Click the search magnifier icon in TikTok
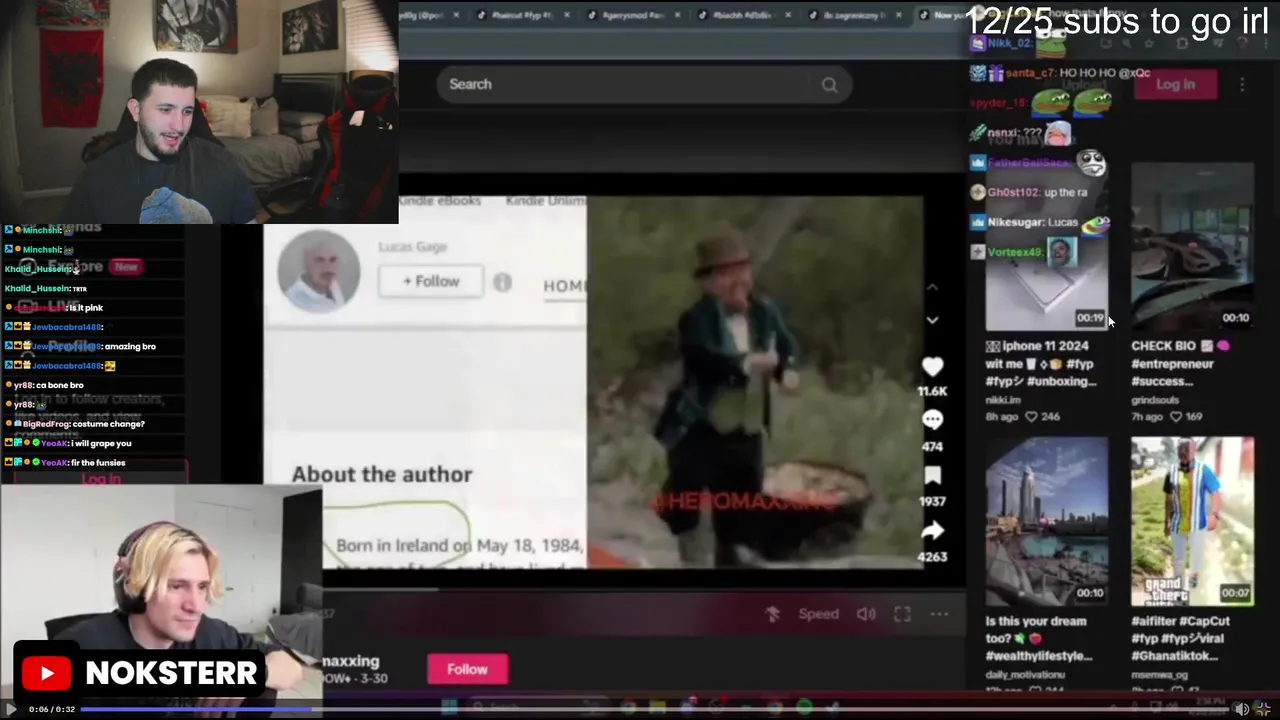Image resolution: width=1280 pixels, height=720 pixels. tap(829, 85)
